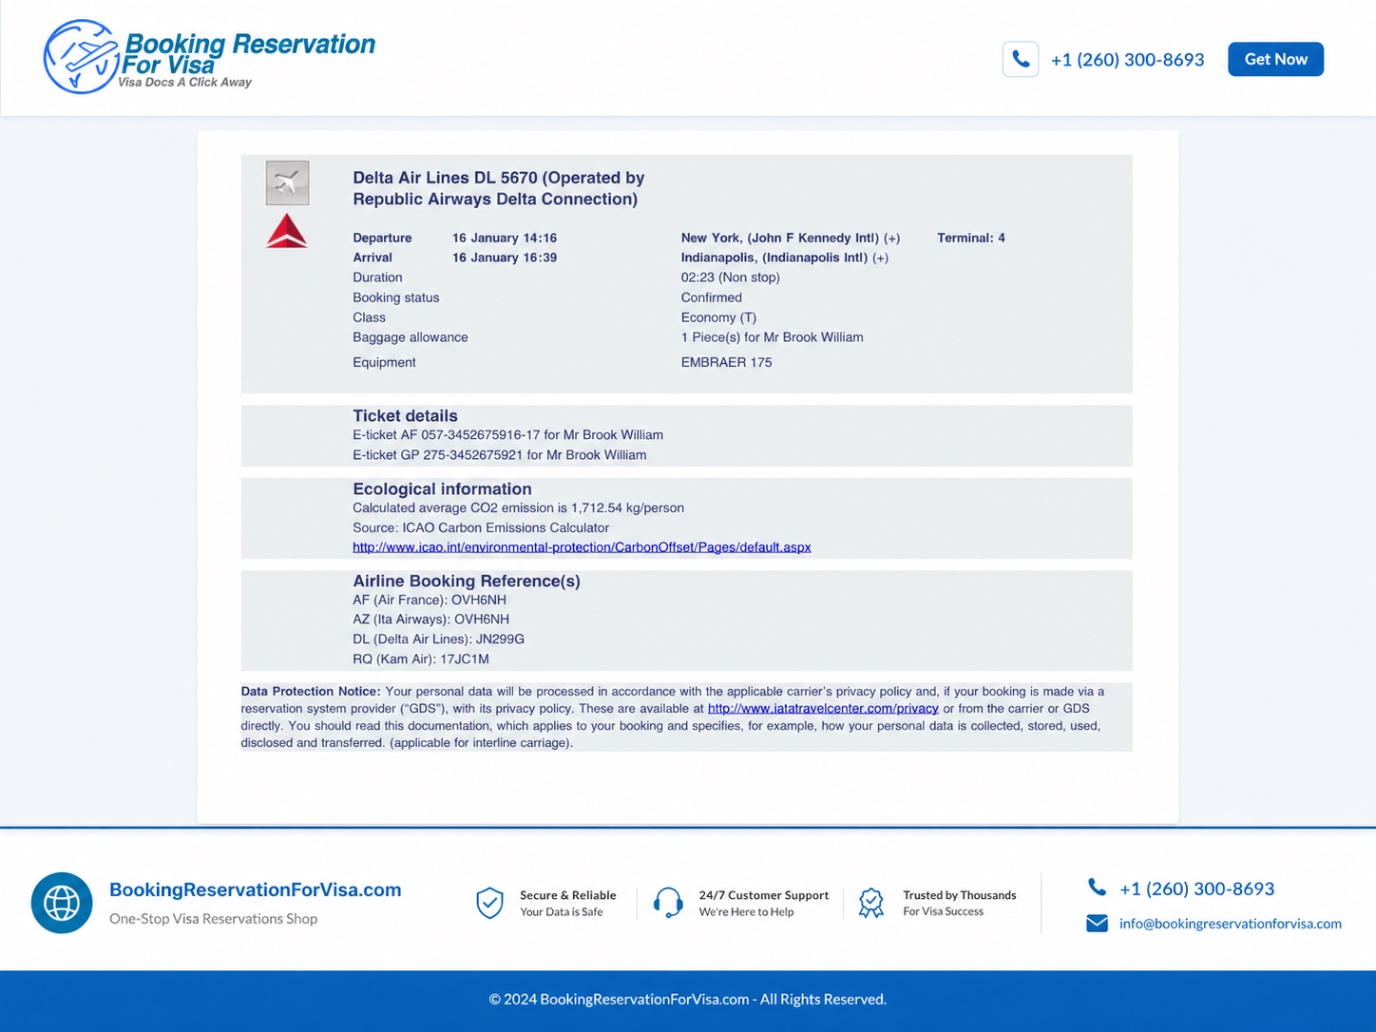
Task: Click the gray airplane flight icon
Action: point(287,183)
